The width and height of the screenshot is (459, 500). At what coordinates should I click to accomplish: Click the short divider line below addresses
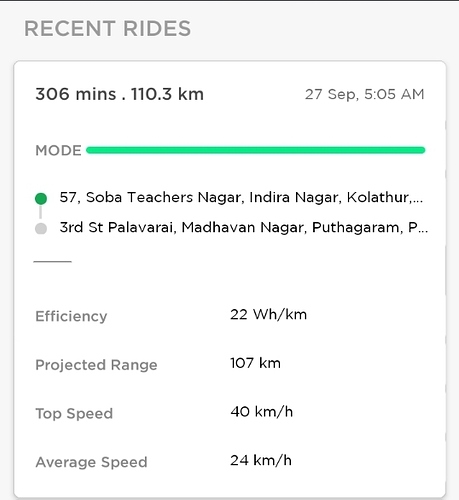tap(53, 262)
